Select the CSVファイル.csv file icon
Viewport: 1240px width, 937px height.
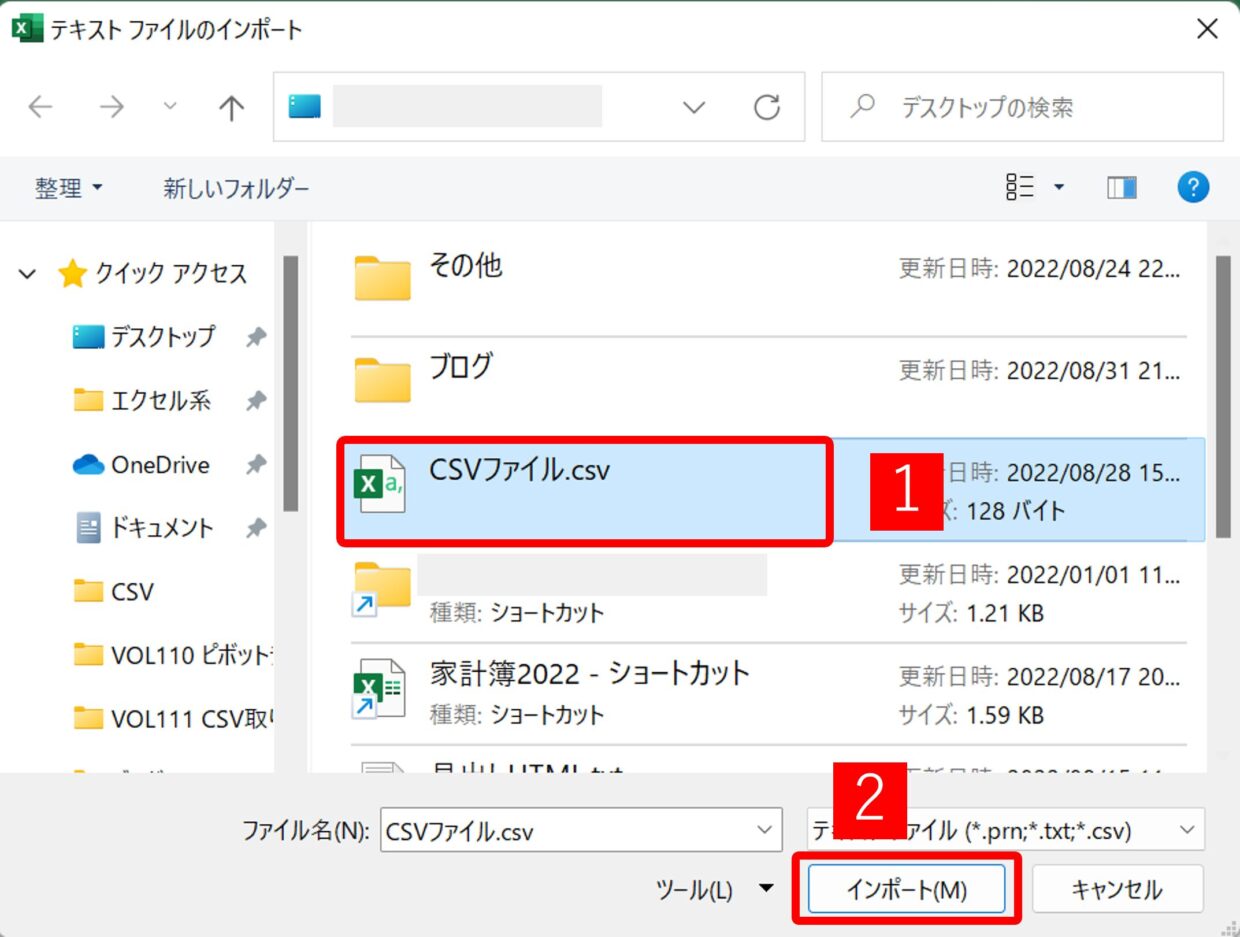[381, 483]
